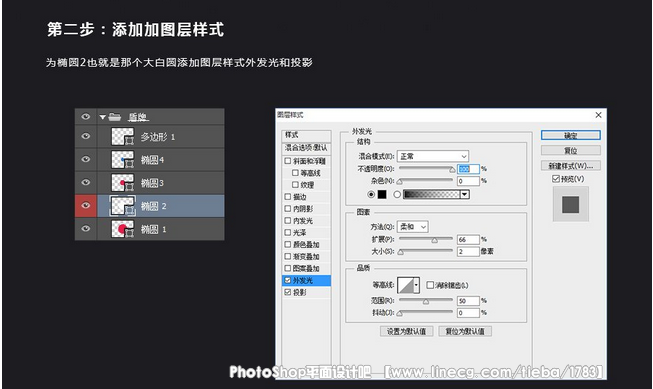Uncheck the 预览(V) checkbox
The image size is (653, 389).
pos(556,179)
